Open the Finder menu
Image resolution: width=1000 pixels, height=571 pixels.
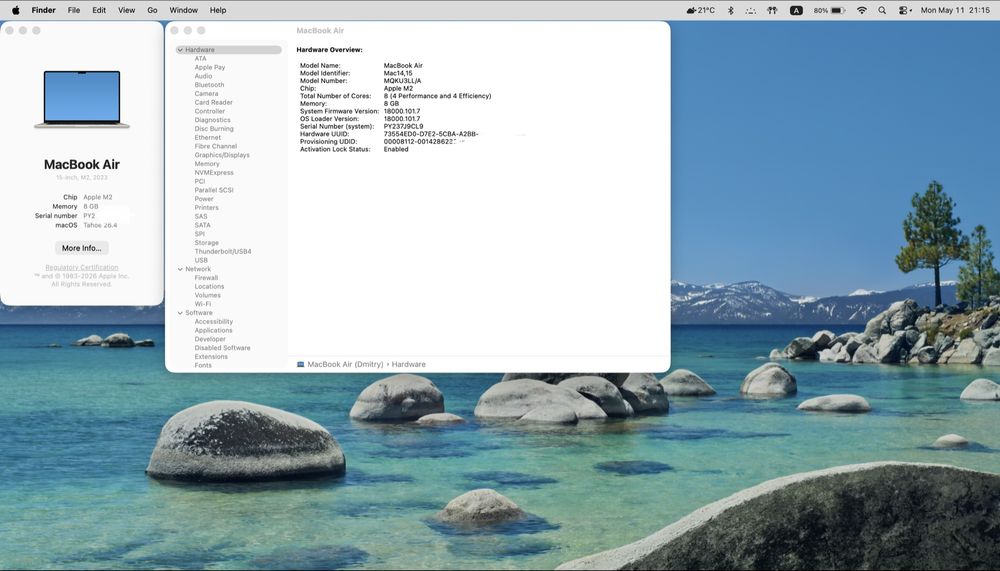[x=43, y=10]
